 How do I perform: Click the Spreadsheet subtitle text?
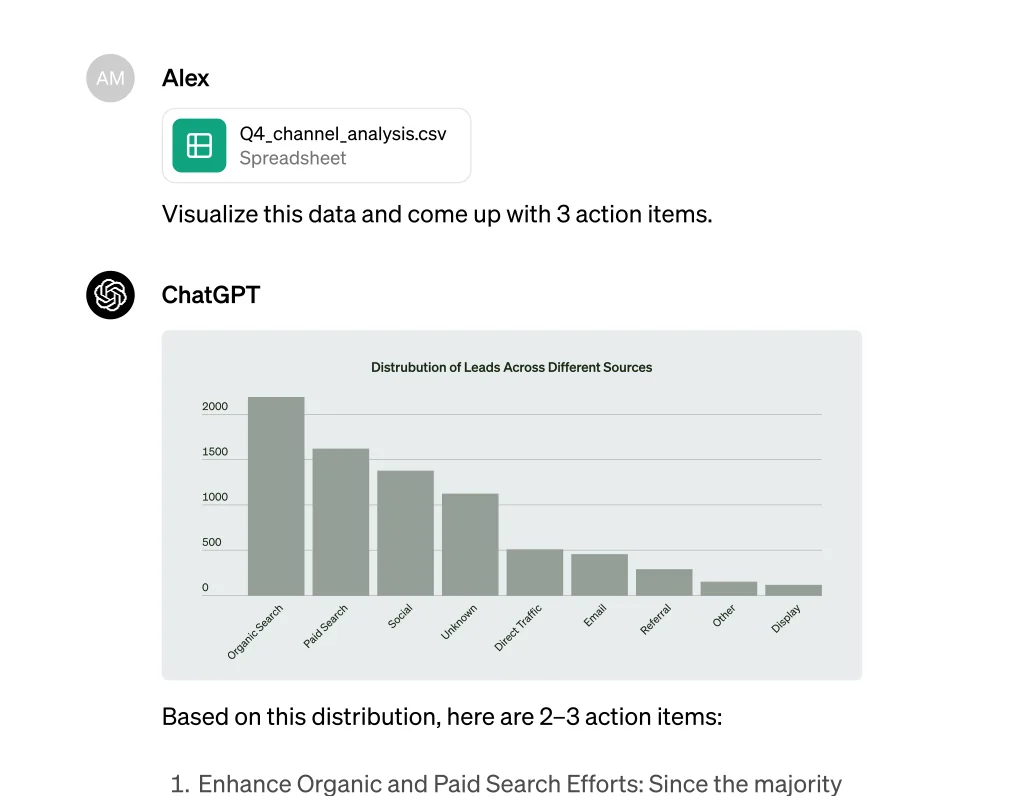point(293,158)
